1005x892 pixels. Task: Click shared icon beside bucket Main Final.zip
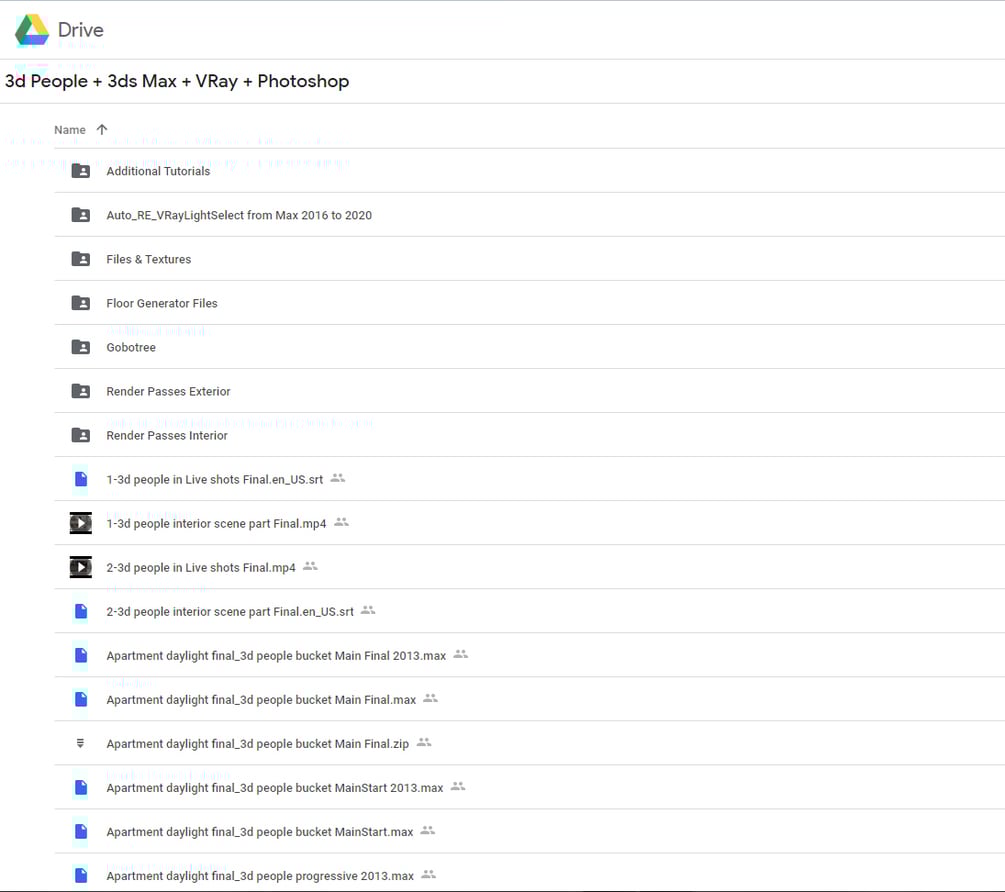(424, 743)
